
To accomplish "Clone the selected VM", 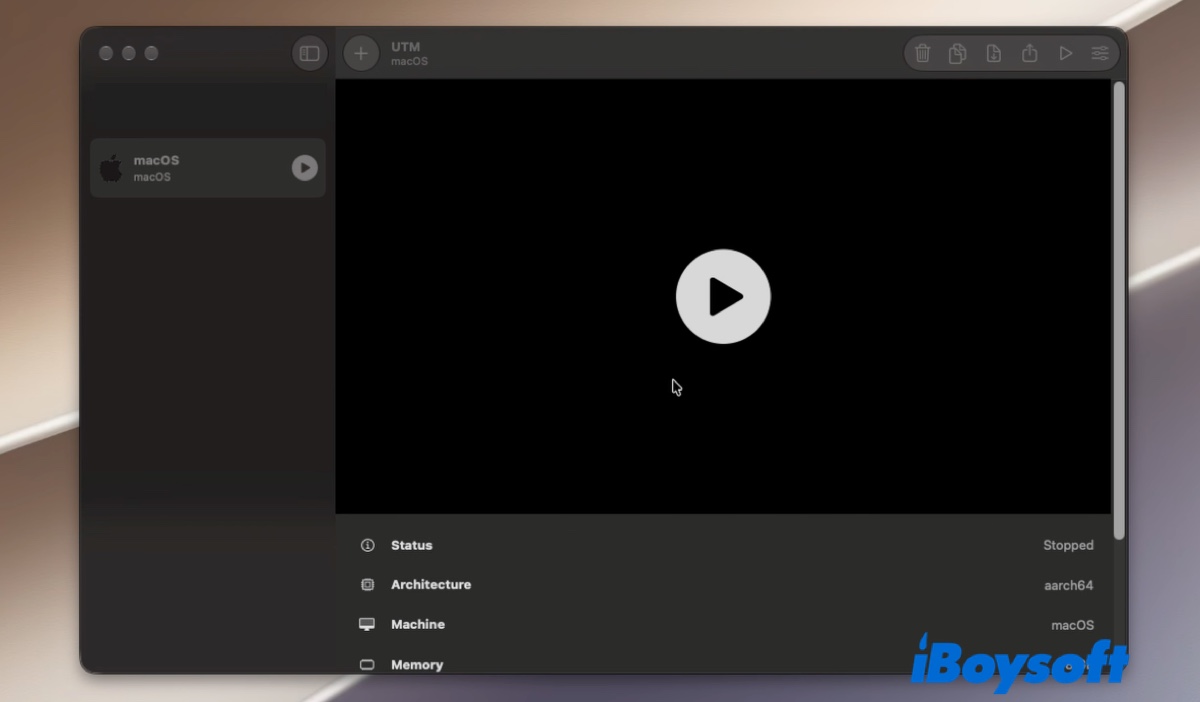I will (x=958, y=53).
